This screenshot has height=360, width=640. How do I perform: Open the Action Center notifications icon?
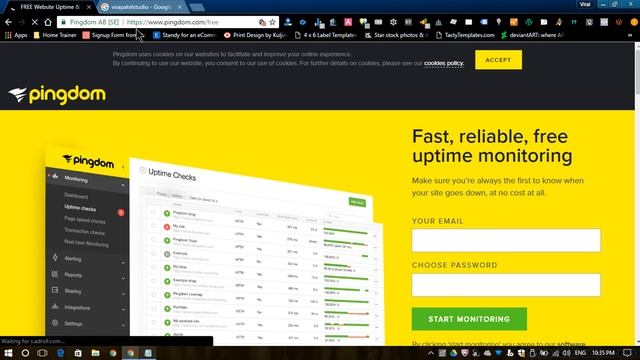pyautogui.click(x=627, y=353)
